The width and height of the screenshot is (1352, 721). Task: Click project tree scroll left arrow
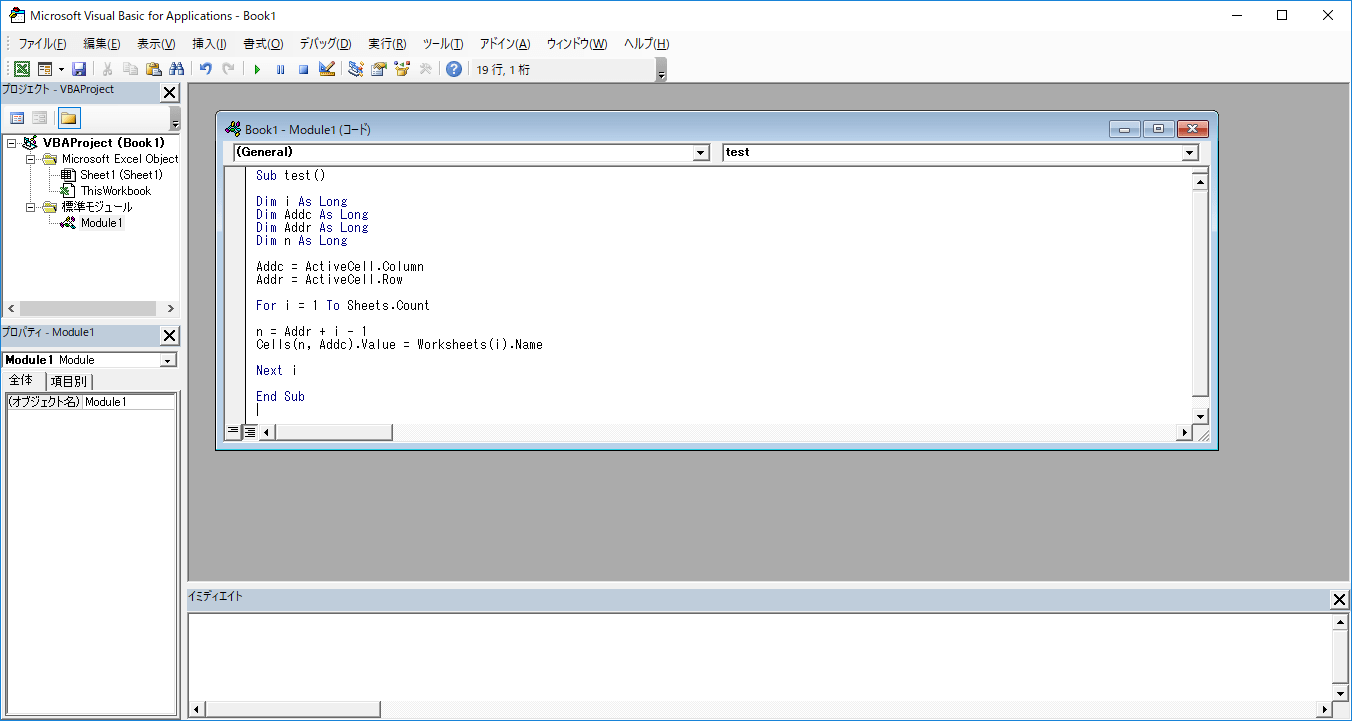click(11, 309)
